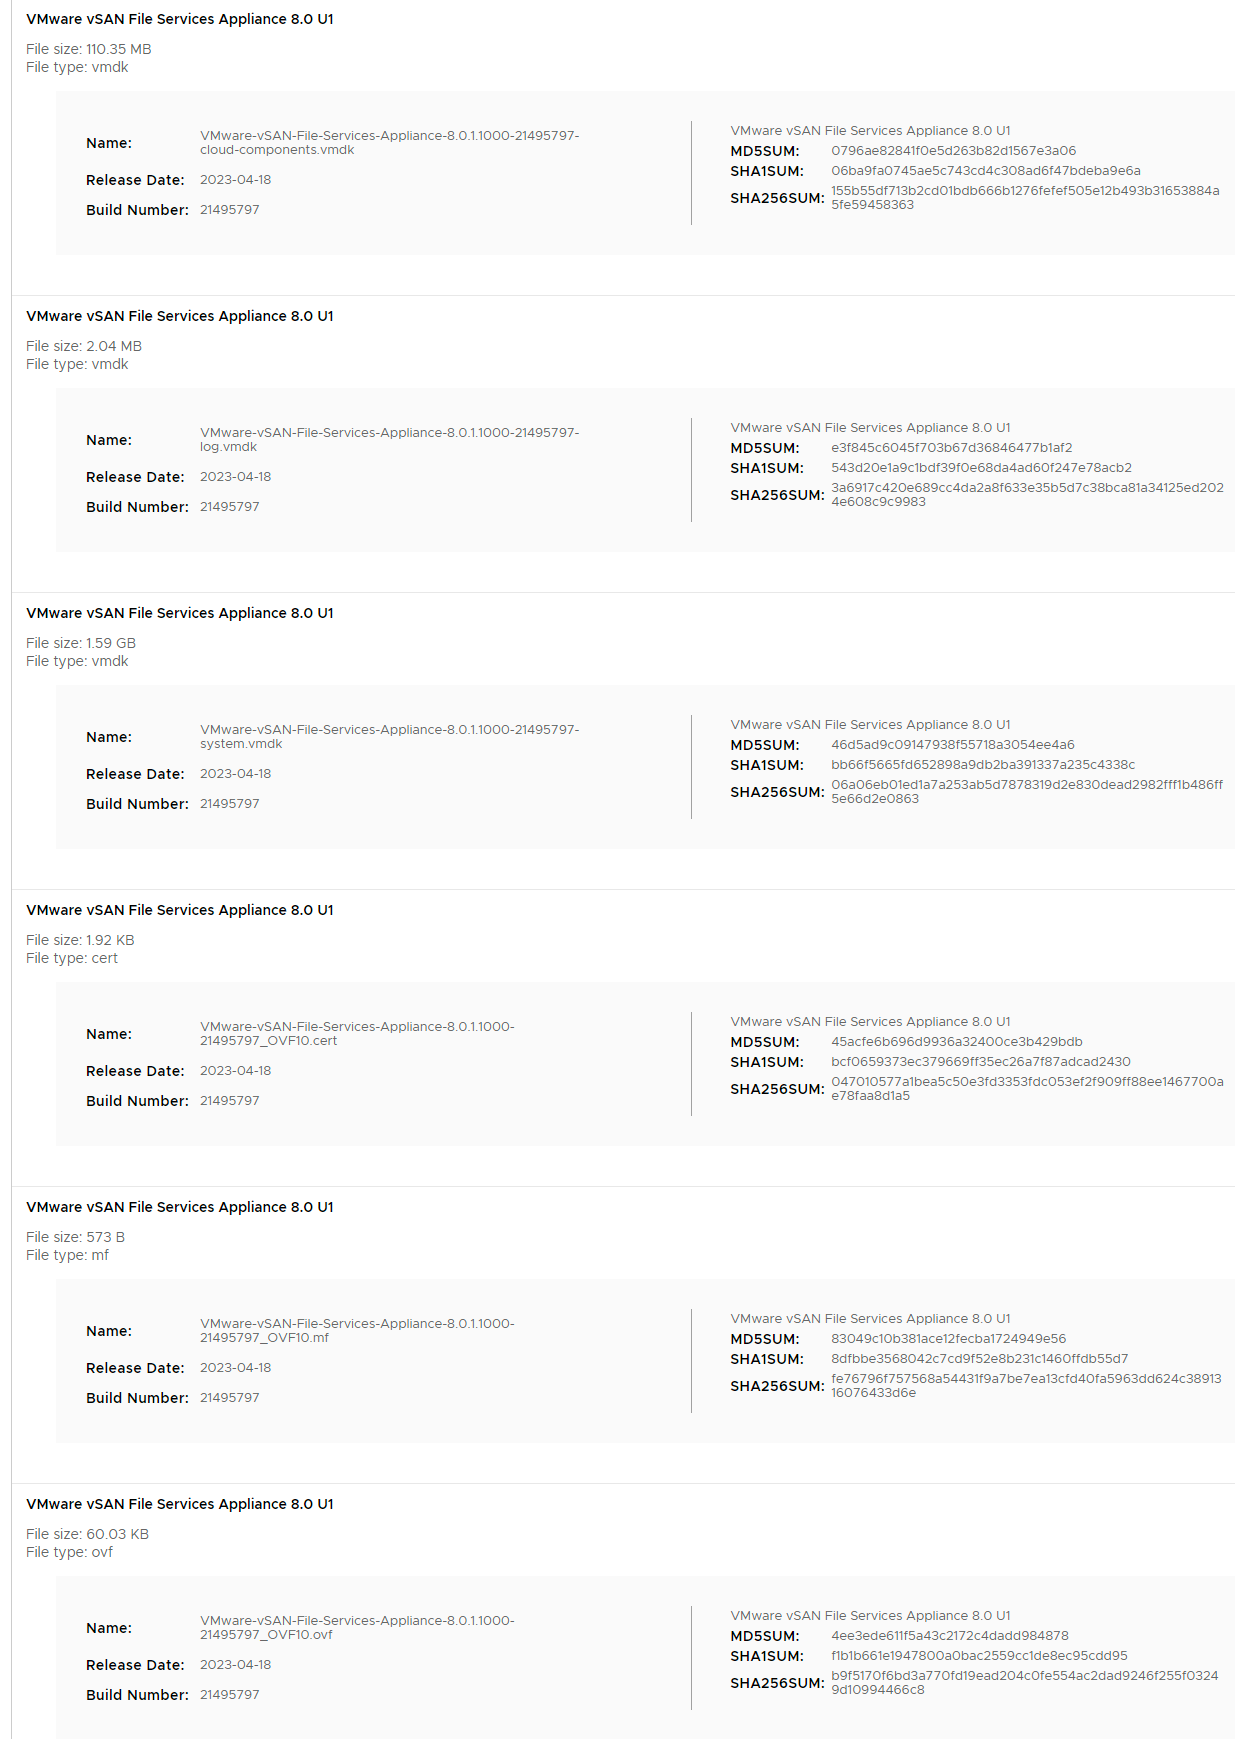Click the SHA1SUM value starting with 06ba9f

click(x=985, y=171)
